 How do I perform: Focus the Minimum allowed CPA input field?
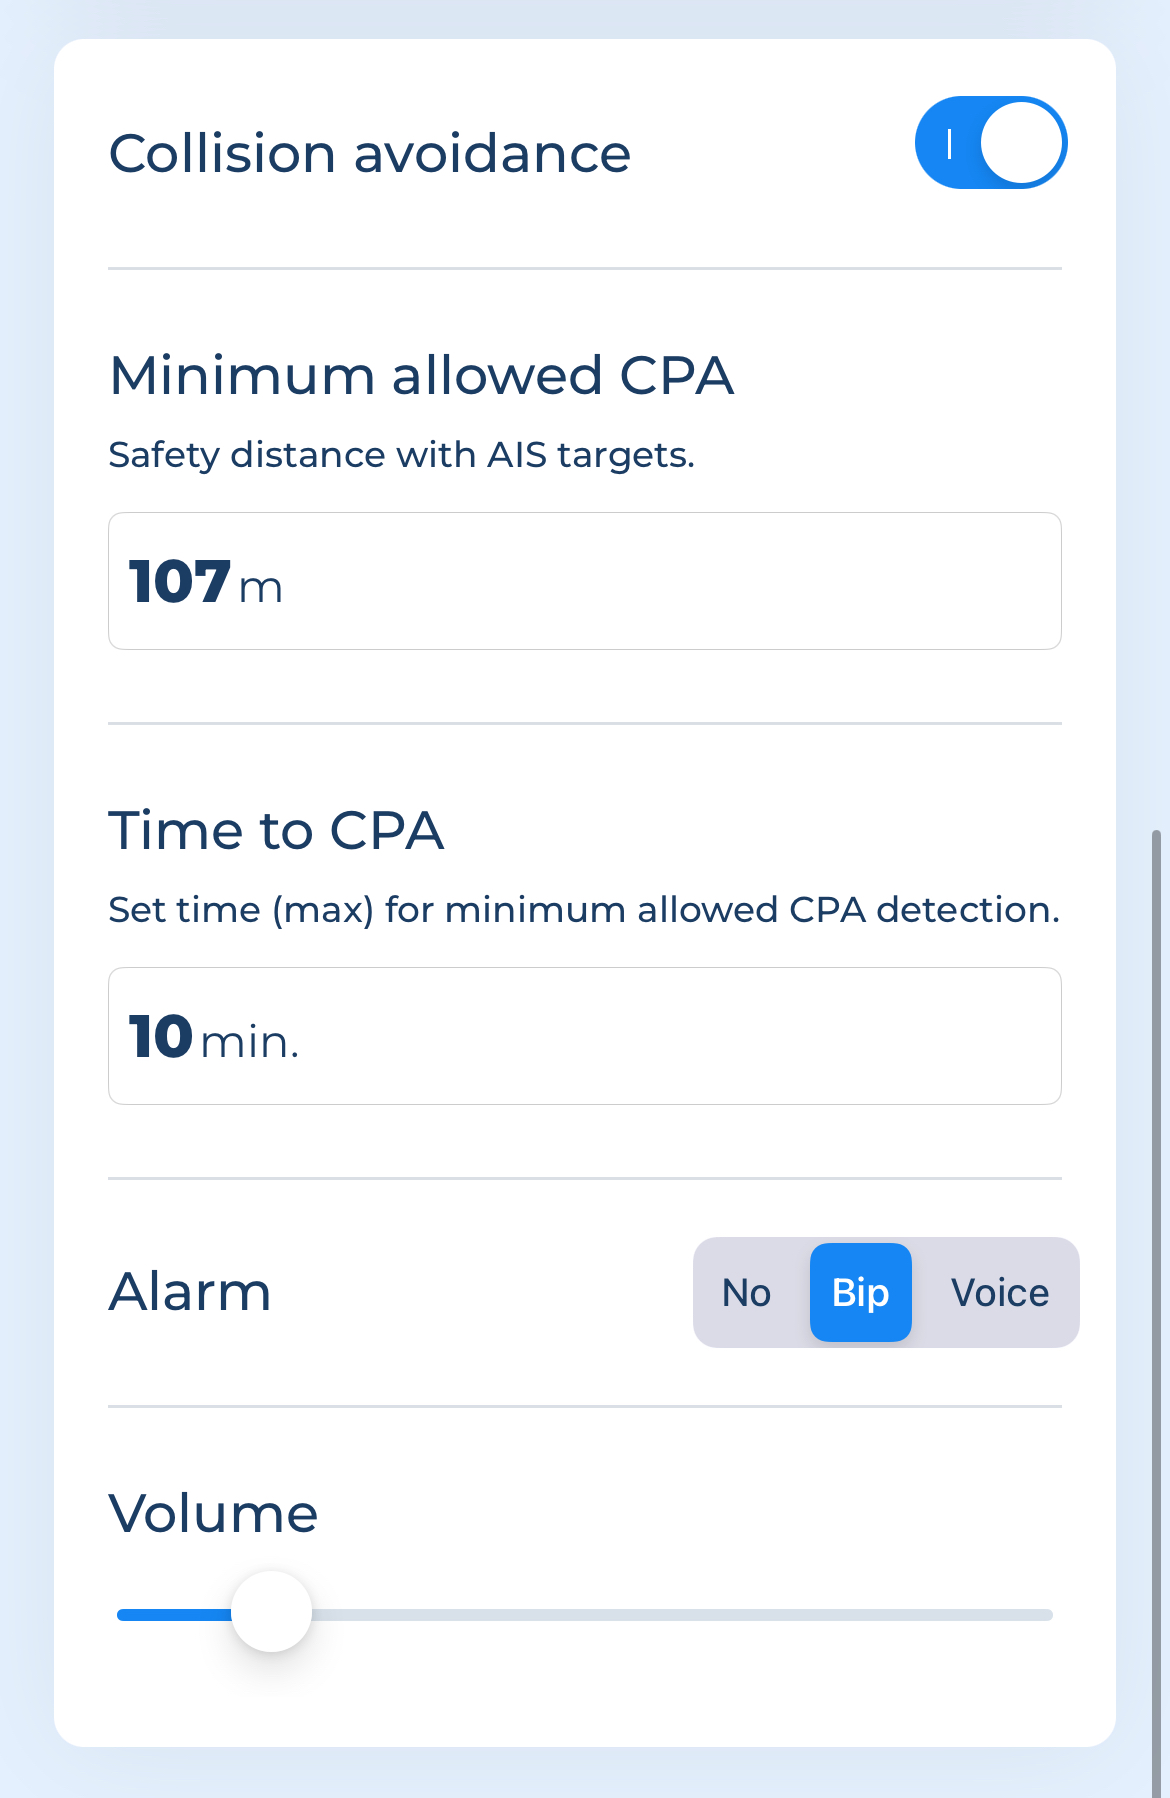click(x=585, y=581)
